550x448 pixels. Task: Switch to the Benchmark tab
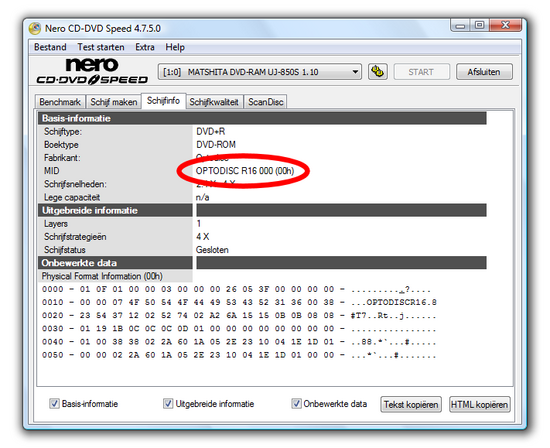pyautogui.click(x=60, y=102)
